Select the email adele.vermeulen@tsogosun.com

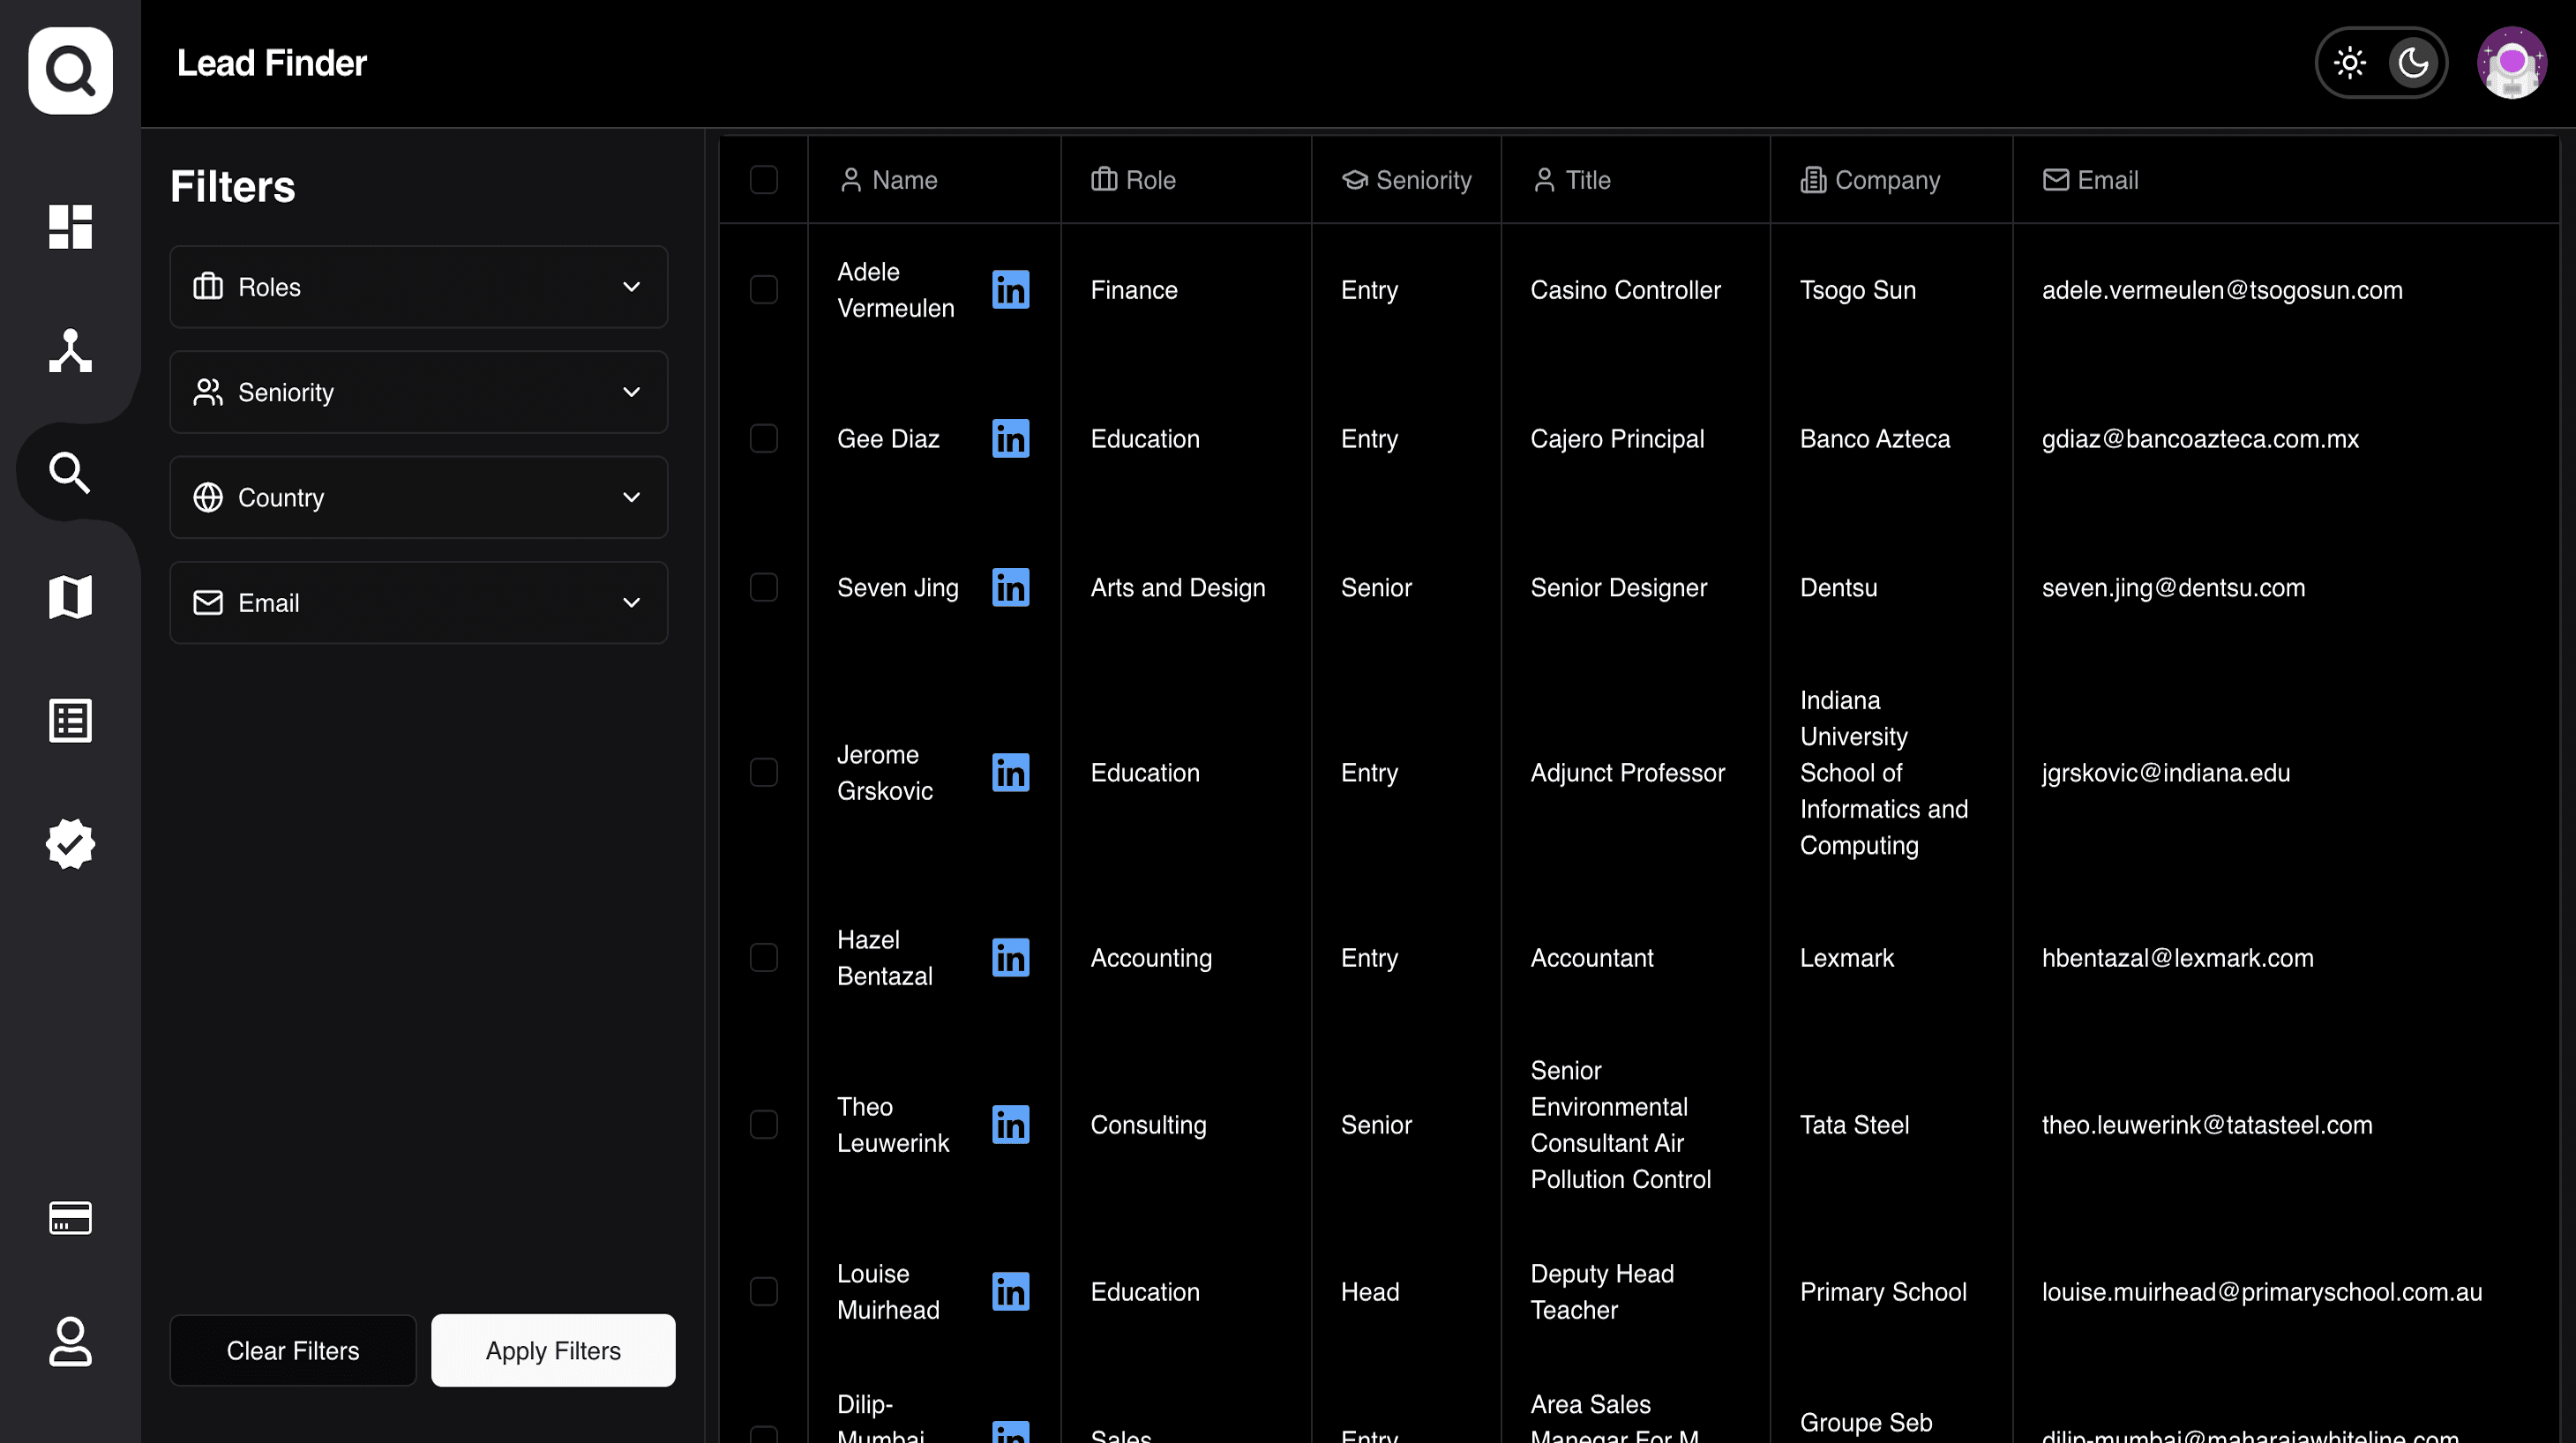point(2222,290)
